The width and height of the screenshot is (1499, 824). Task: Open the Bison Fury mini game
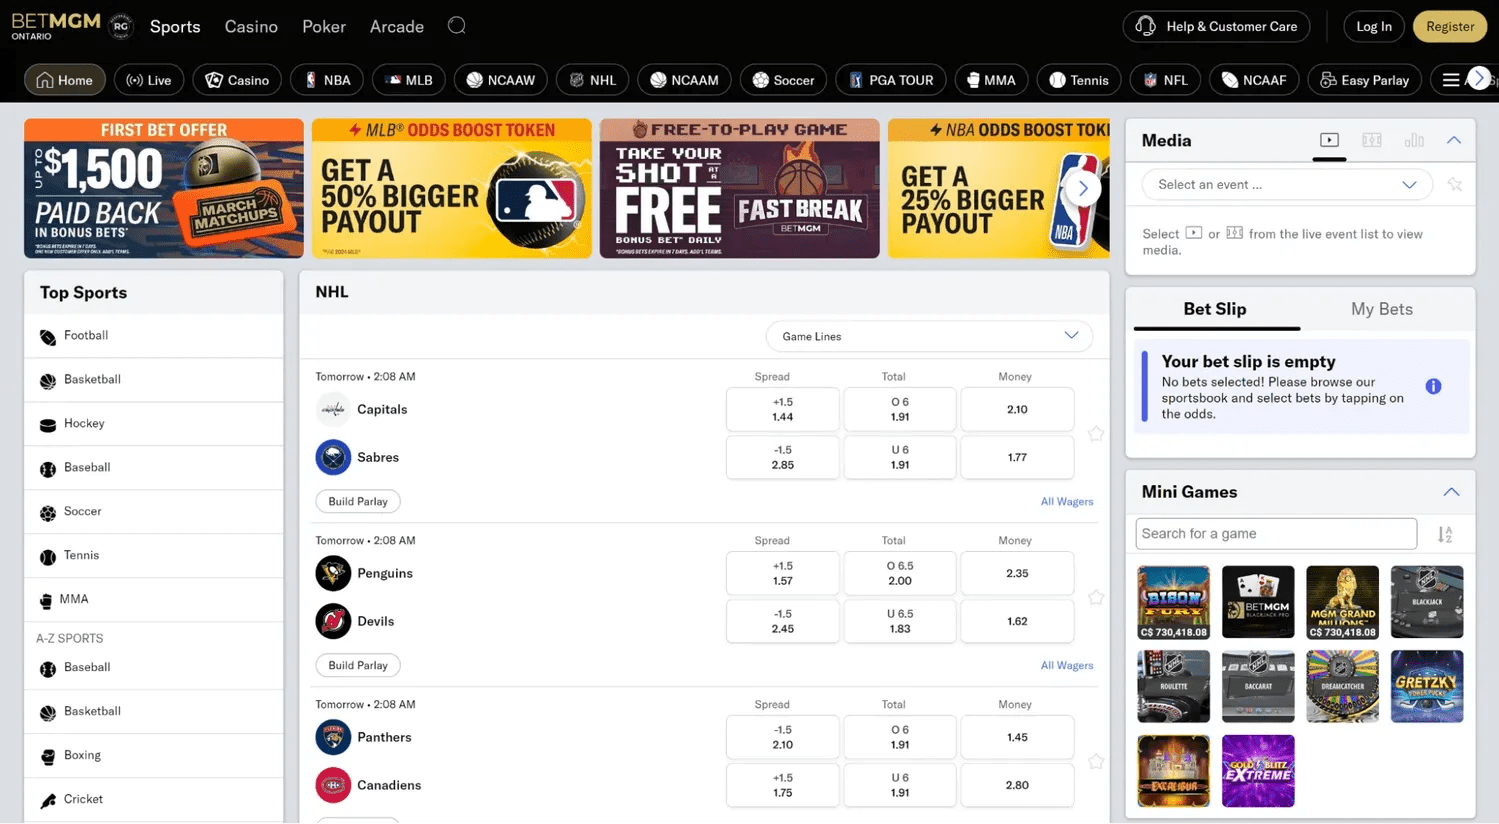1174,602
